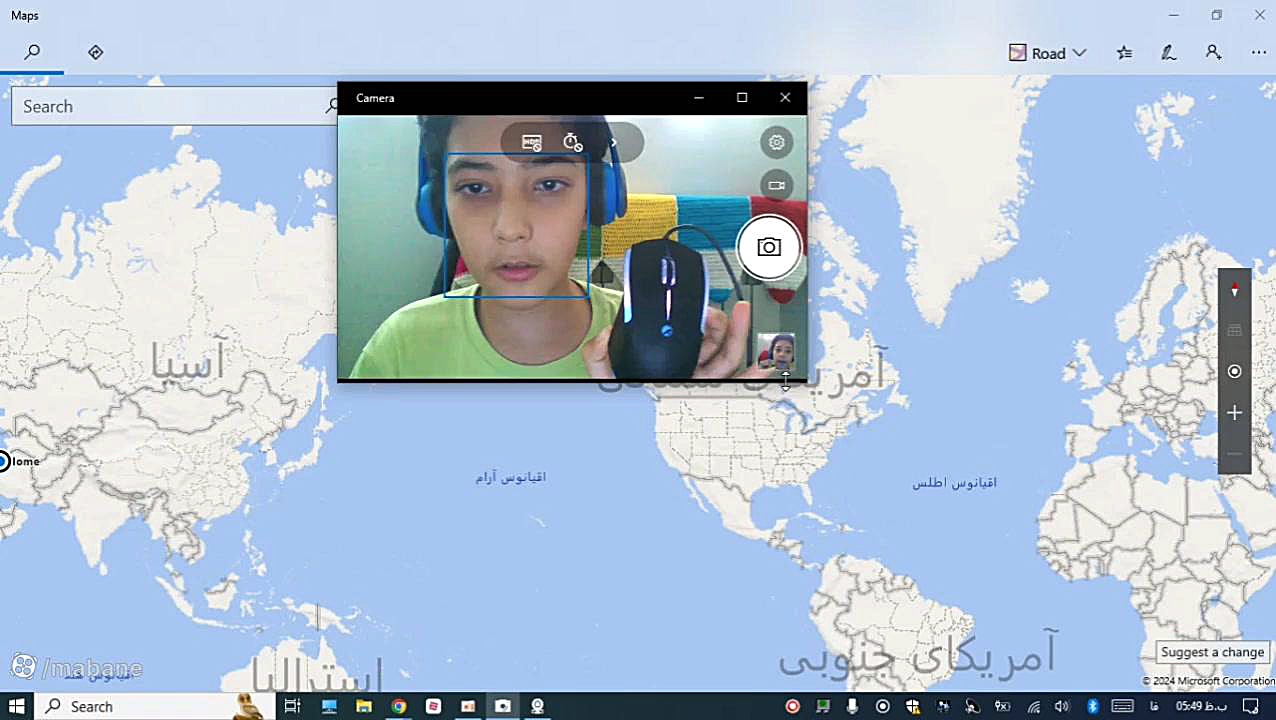
Task: Open the Windows Start menu
Action: 17,706
